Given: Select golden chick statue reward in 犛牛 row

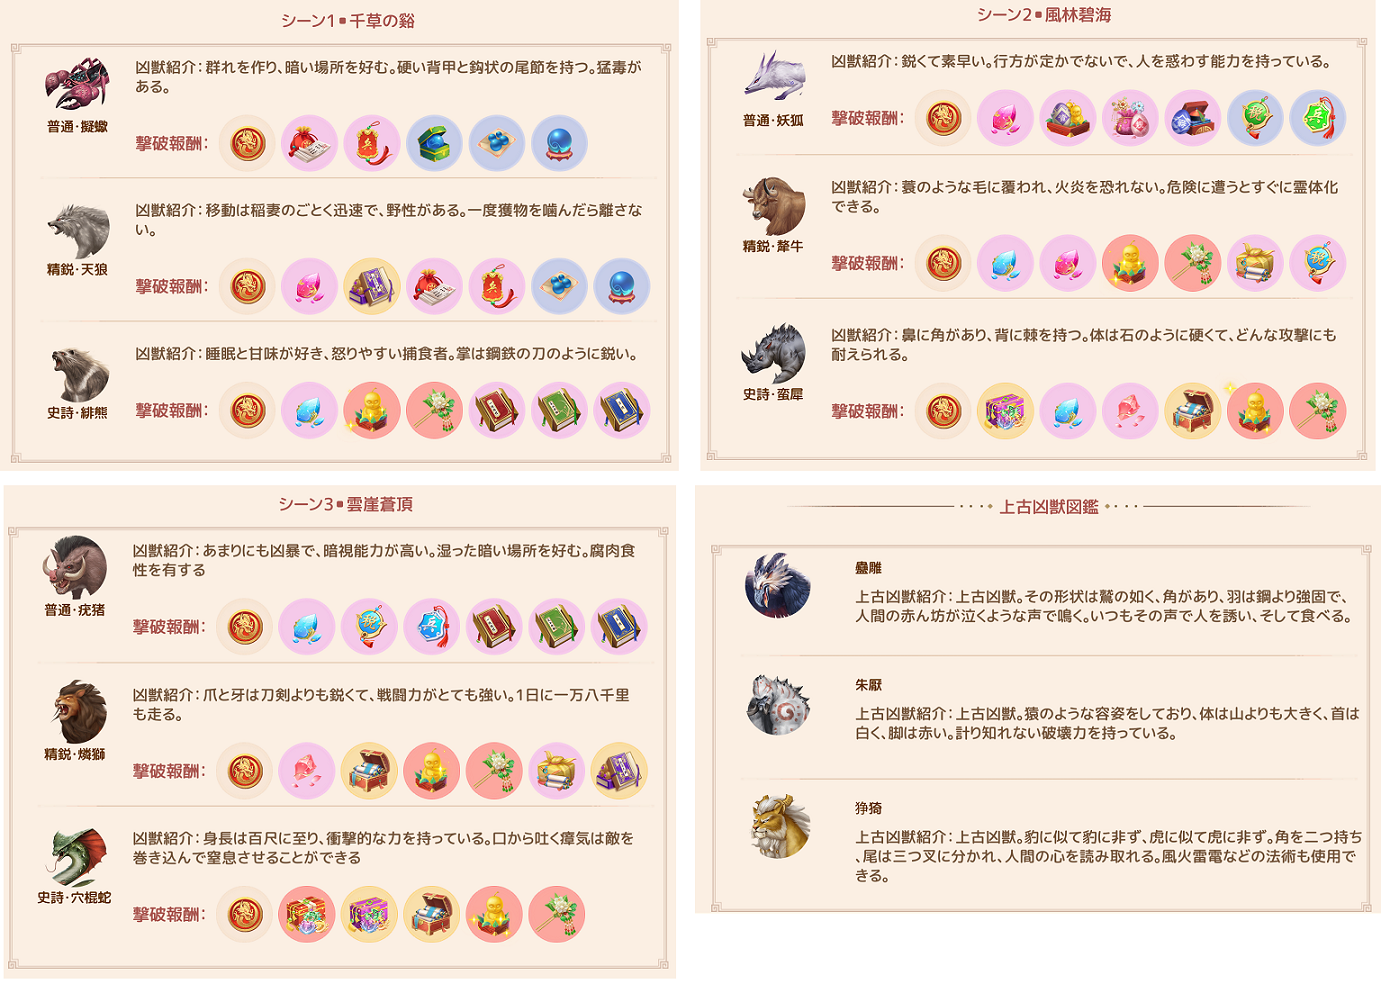Looking at the screenshot, I should [x=1130, y=263].
